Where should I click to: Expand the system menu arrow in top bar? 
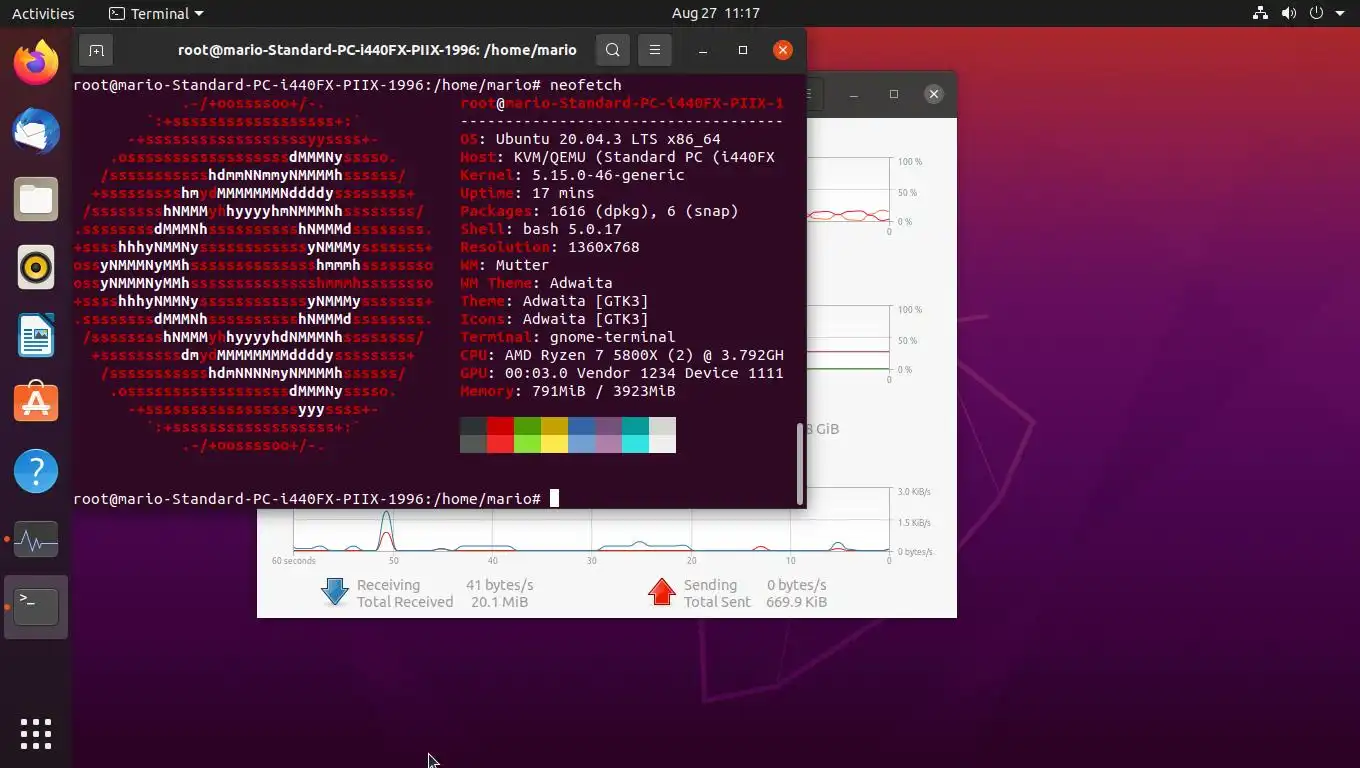pyautogui.click(x=1339, y=14)
